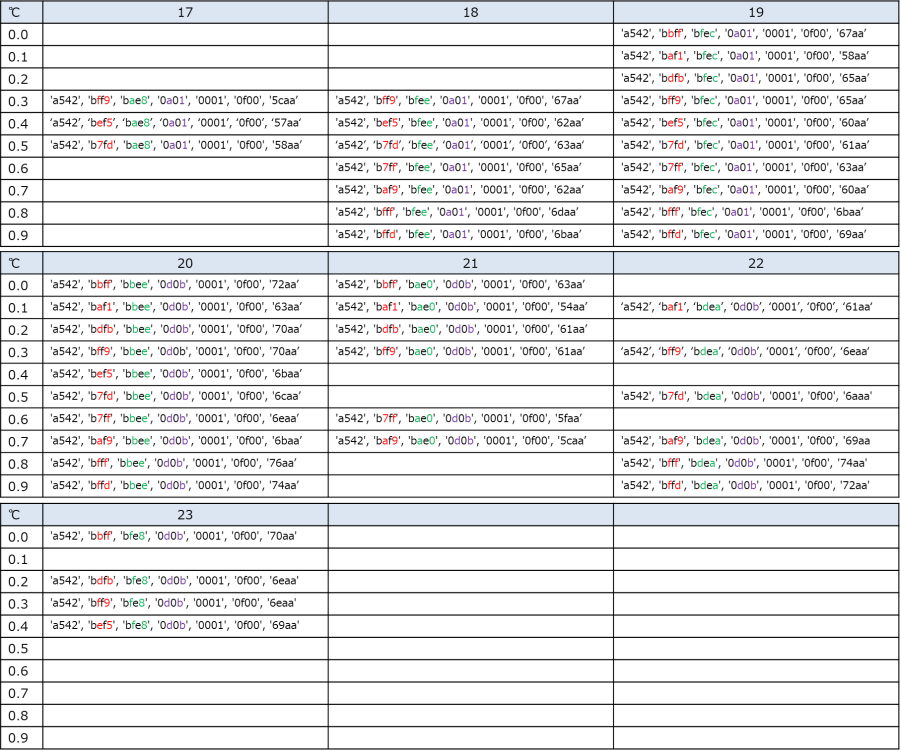This screenshot has width=901, height=753.
Task: Select the 21 column header cell
Action: pos(470,263)
